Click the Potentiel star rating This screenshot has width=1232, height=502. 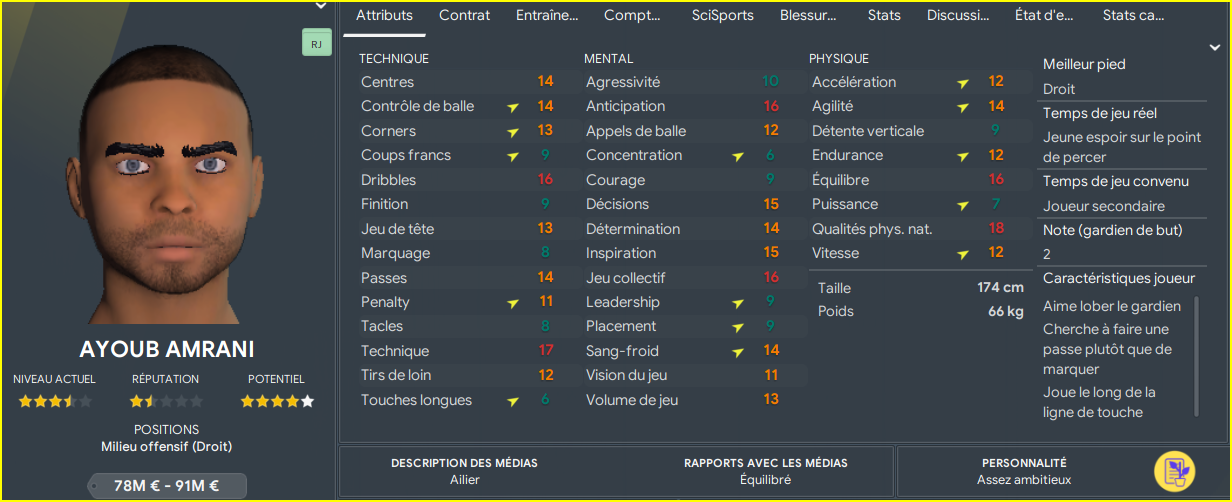coord(277,401)
